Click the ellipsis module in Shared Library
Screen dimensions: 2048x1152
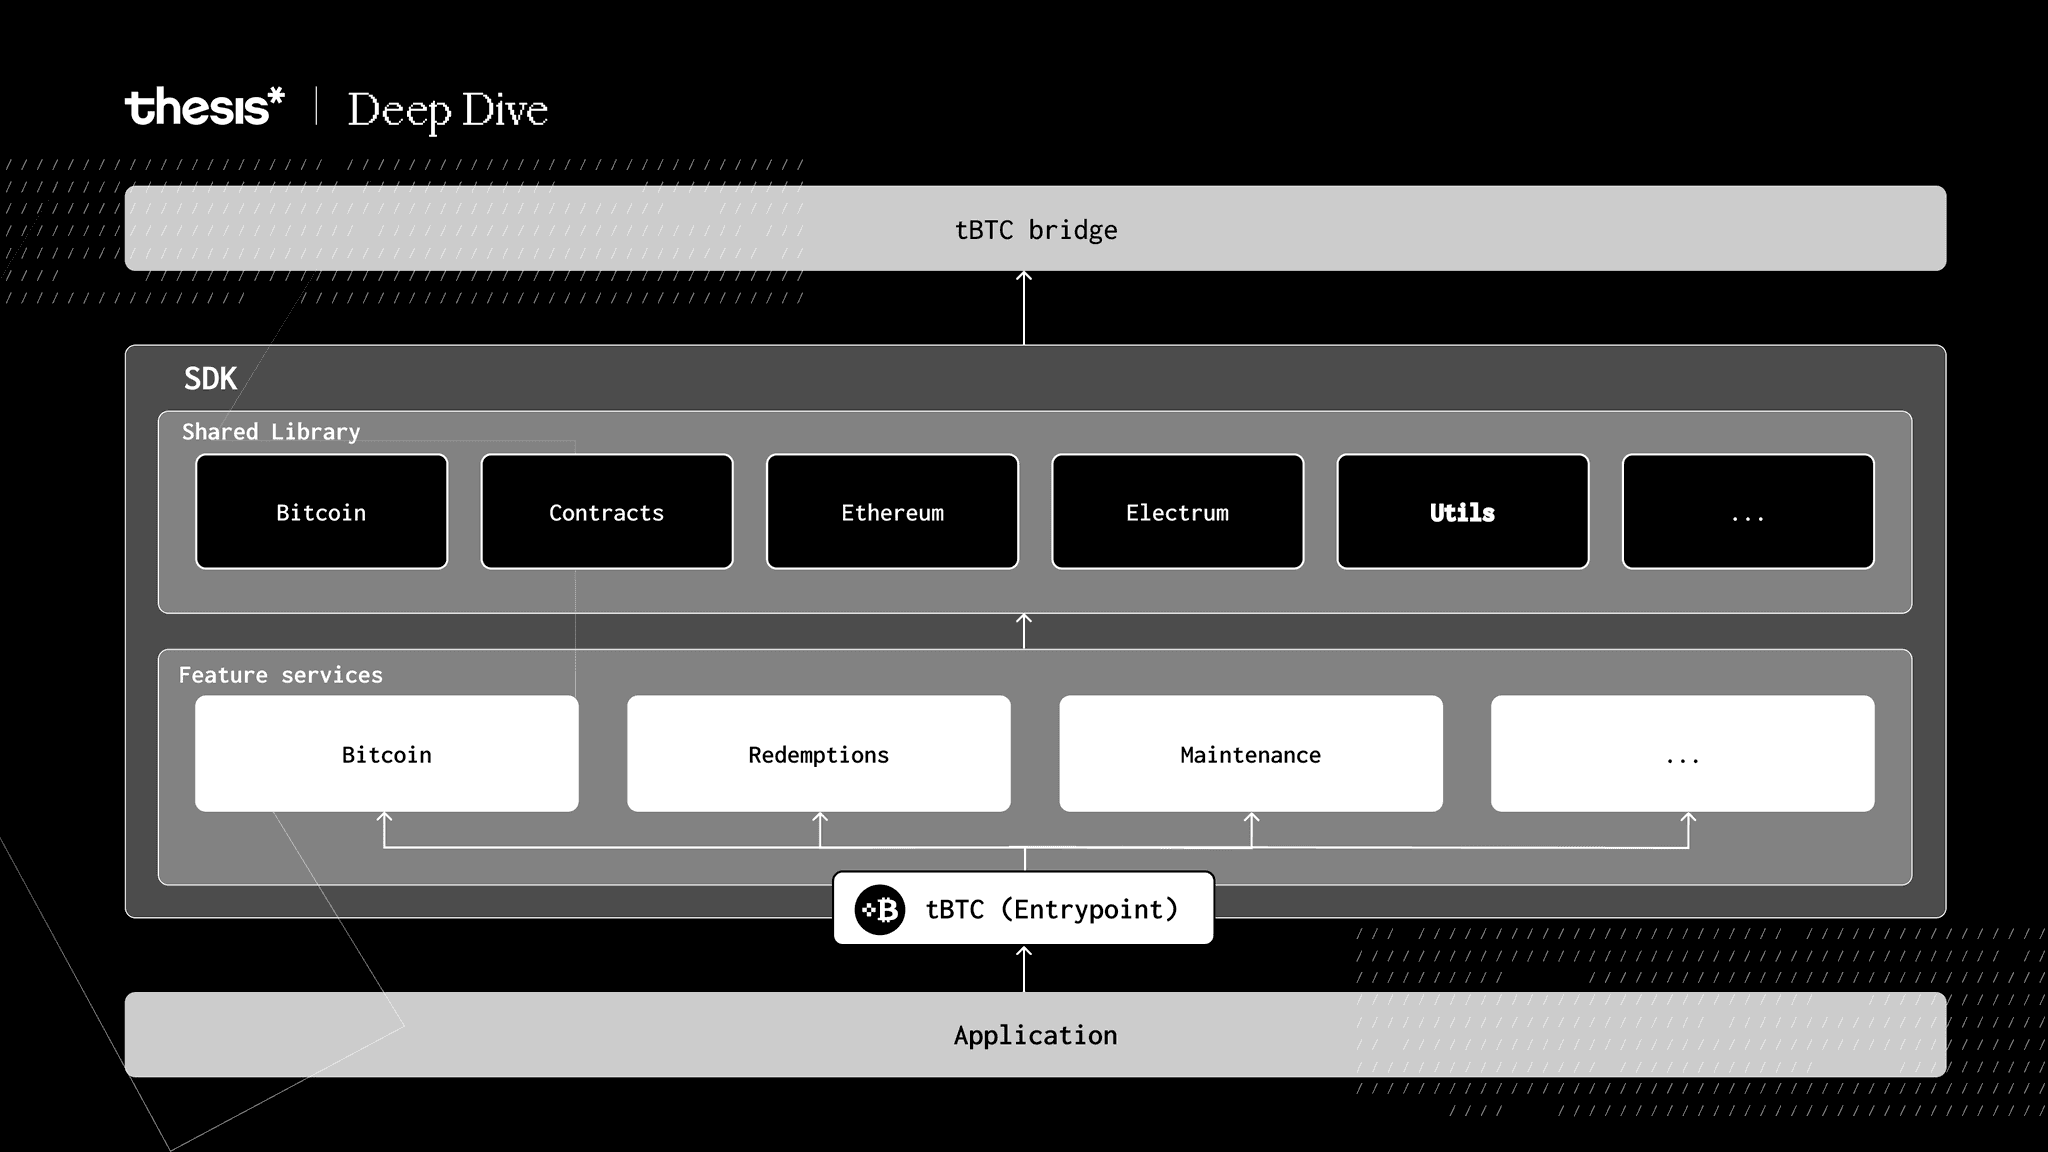pos(1746,511)
